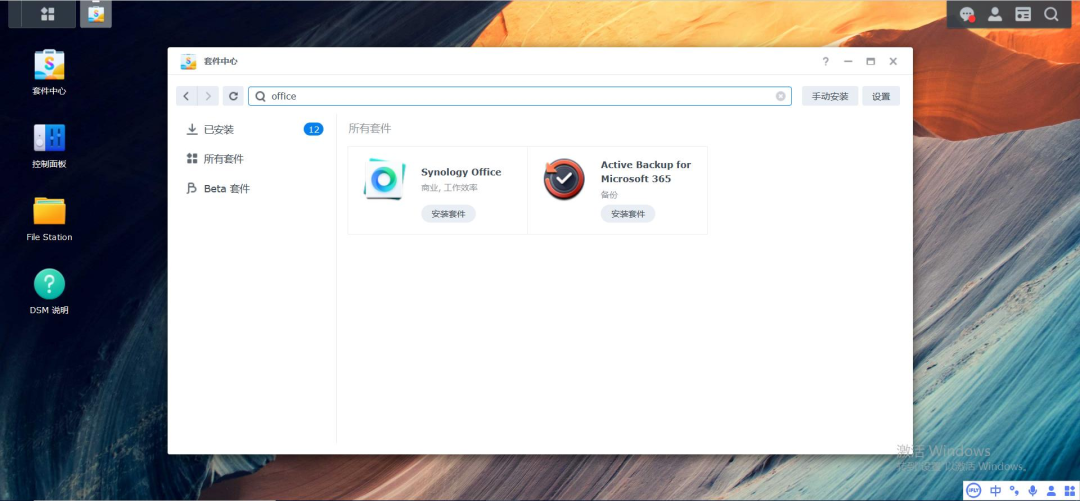This screenshot has width=1080, height=501.
Task: Open the 套件中心 desktop icon
Action: click(x=49, y=66)
